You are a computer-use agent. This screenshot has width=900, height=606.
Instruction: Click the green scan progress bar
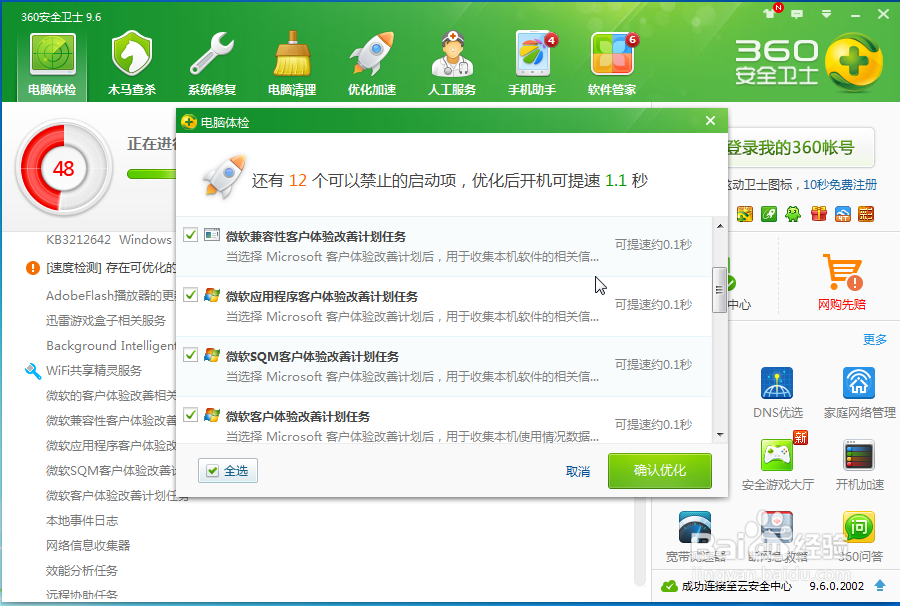pyautogui.click(x=152, y=174)
